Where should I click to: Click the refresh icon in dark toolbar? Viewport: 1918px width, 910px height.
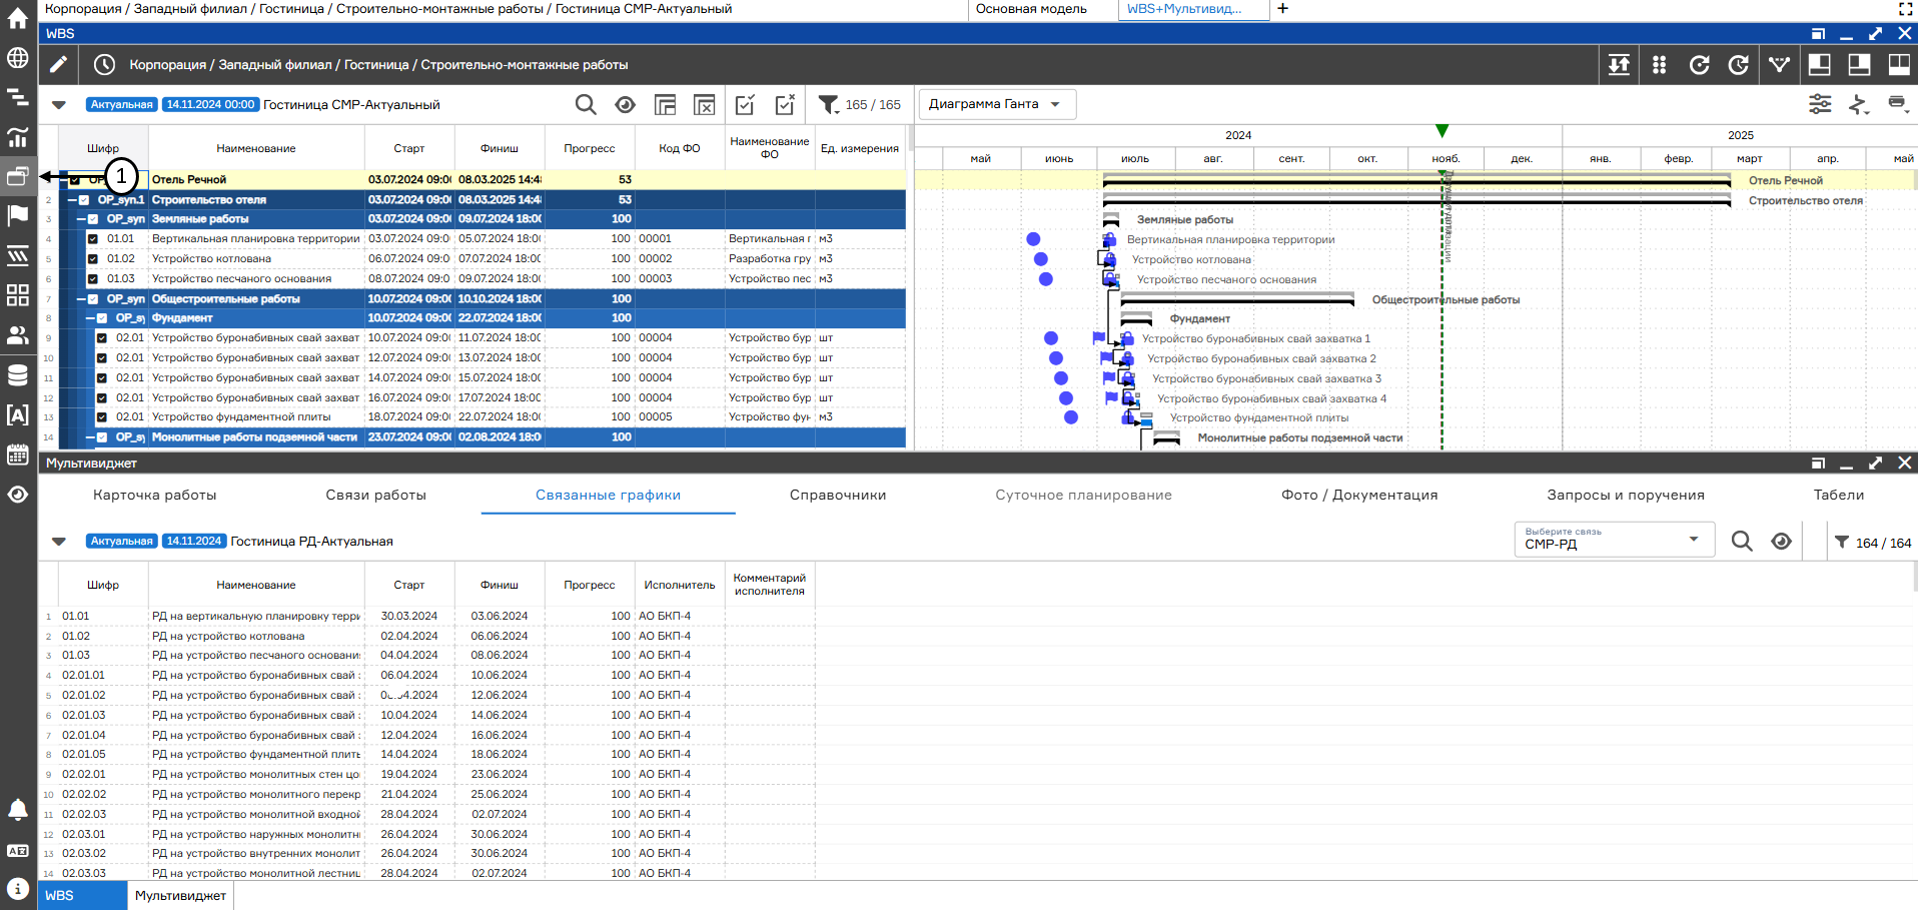(x=1699, y=65)
